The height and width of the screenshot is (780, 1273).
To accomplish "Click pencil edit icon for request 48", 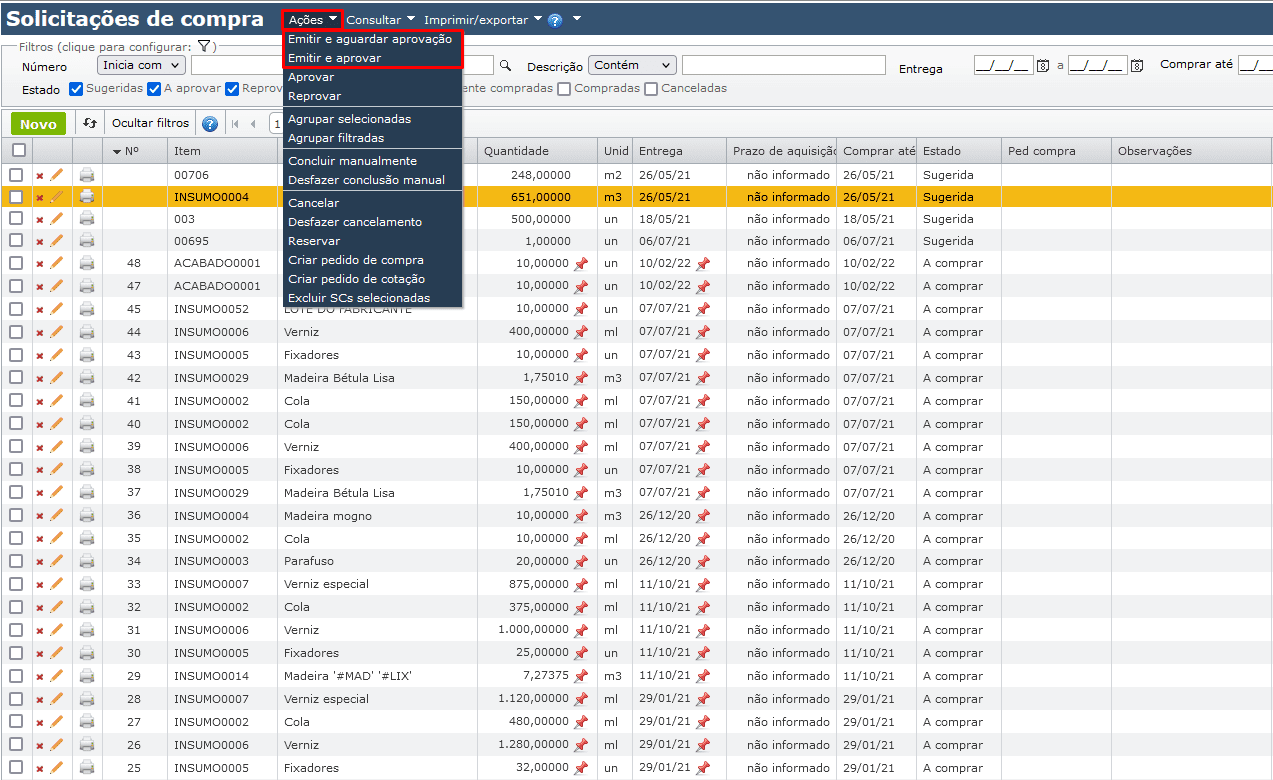I will click(57, 263).
